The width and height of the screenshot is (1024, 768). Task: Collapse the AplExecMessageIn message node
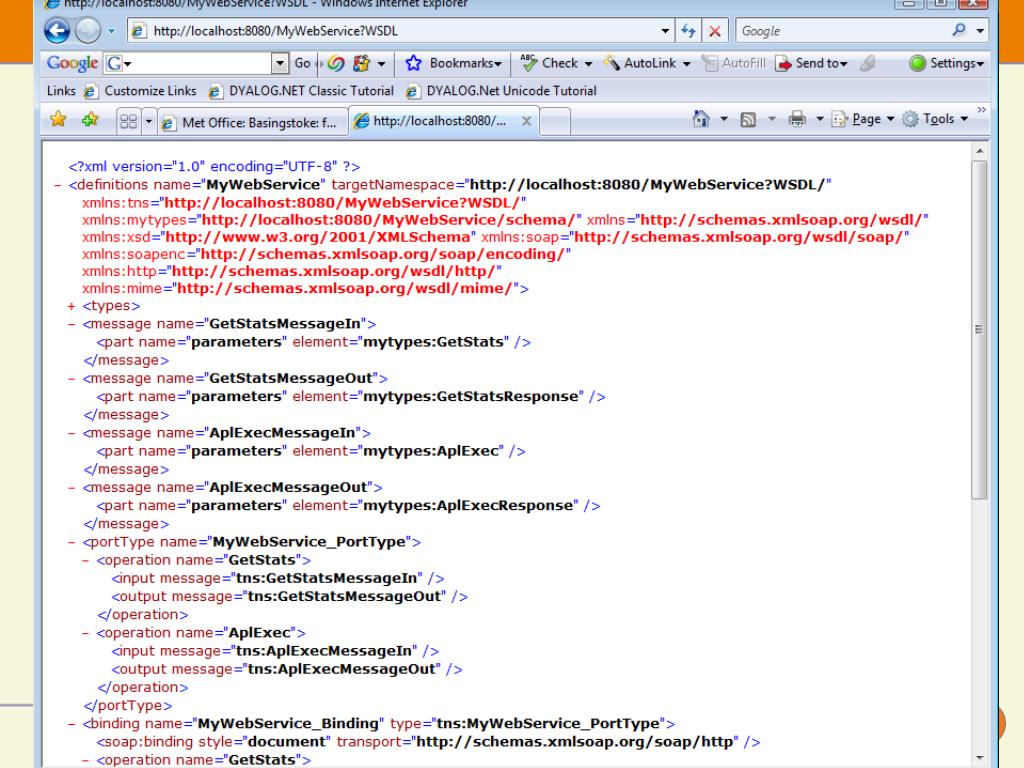71,433
